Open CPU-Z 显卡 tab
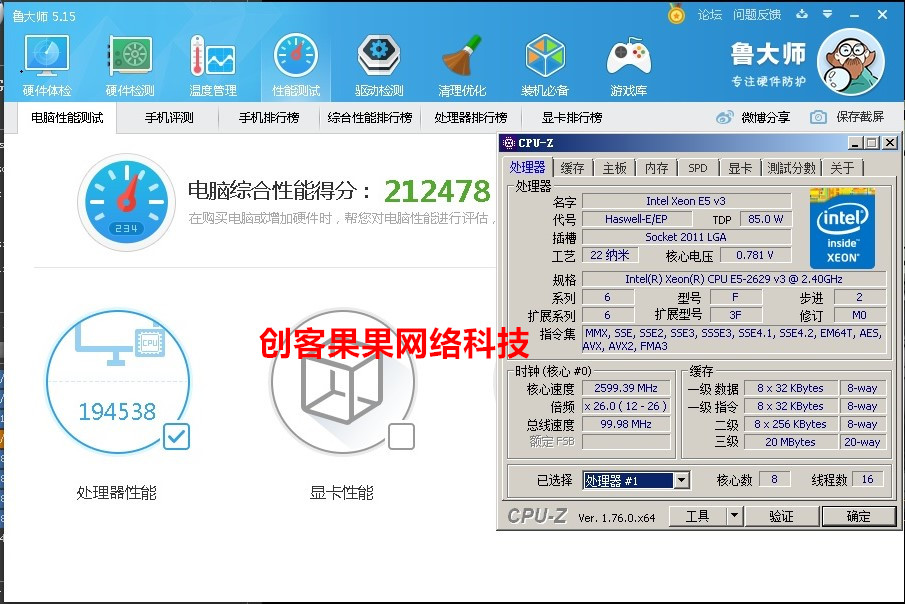 (x=740, y=168)
